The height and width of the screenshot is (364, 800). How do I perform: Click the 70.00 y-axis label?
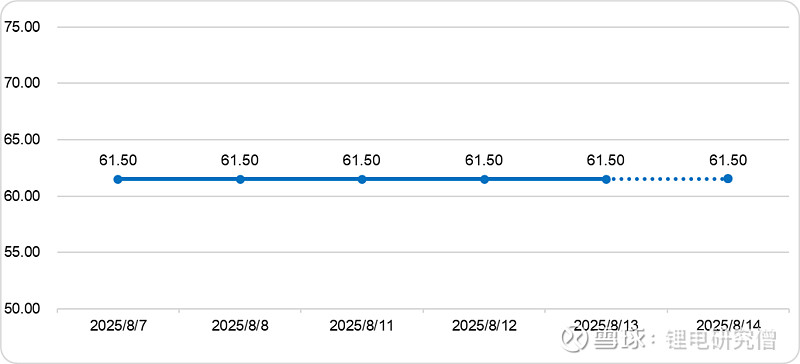(22, 83)
